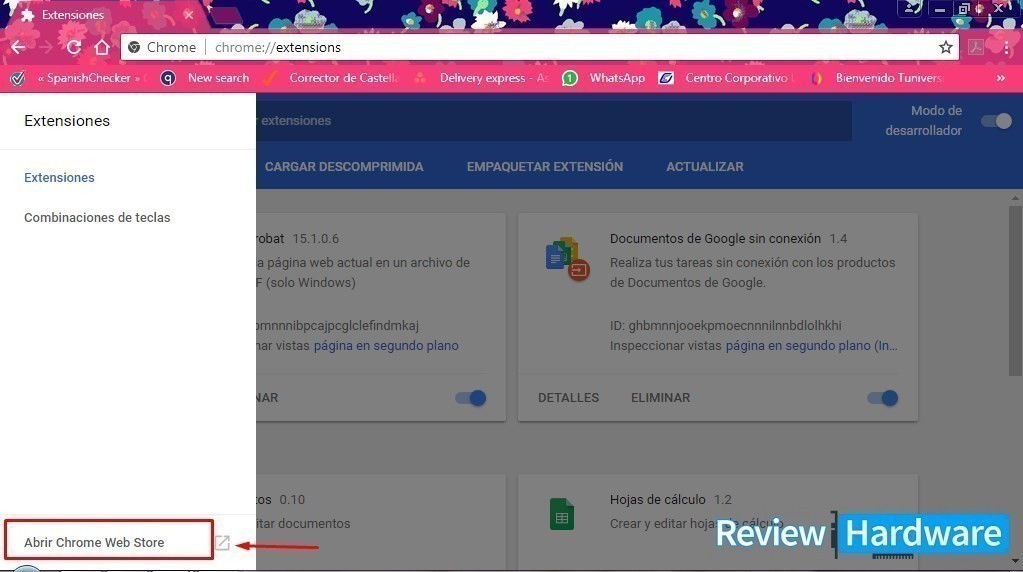Click ELIMINAR for Documentos de Google
1023x572 pixels.
(660, 398)
